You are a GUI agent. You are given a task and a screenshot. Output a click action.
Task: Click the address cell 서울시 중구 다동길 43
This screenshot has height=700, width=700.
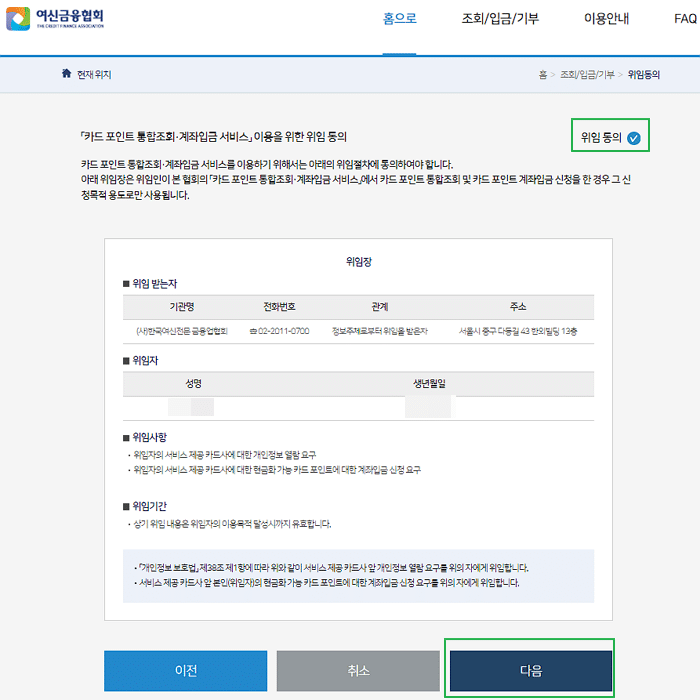pyautogui.click(x=518, y=331)
